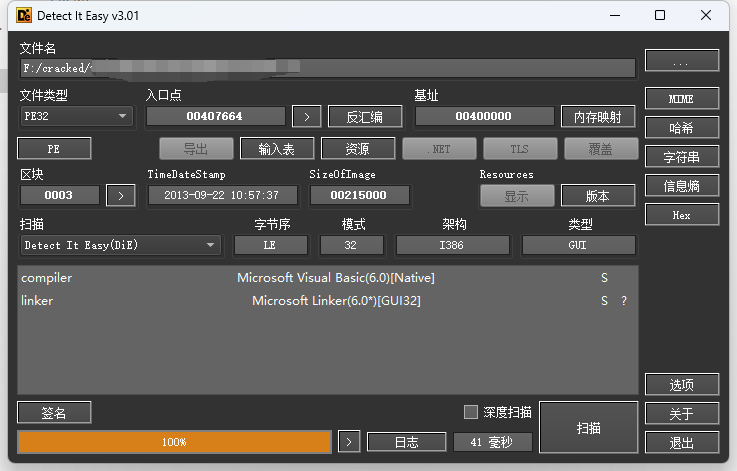737x471 pixels.
Task: Click the arrow button beside entry point address
Action: pos(306,116)
